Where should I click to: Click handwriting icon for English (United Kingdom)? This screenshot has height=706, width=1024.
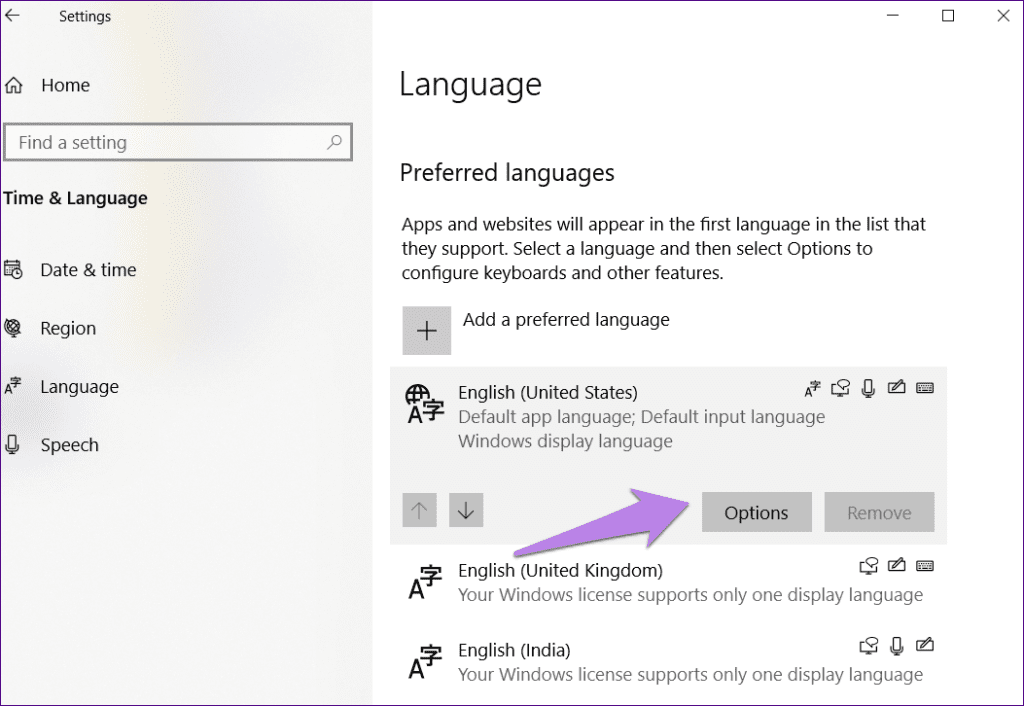coord(897,567)
